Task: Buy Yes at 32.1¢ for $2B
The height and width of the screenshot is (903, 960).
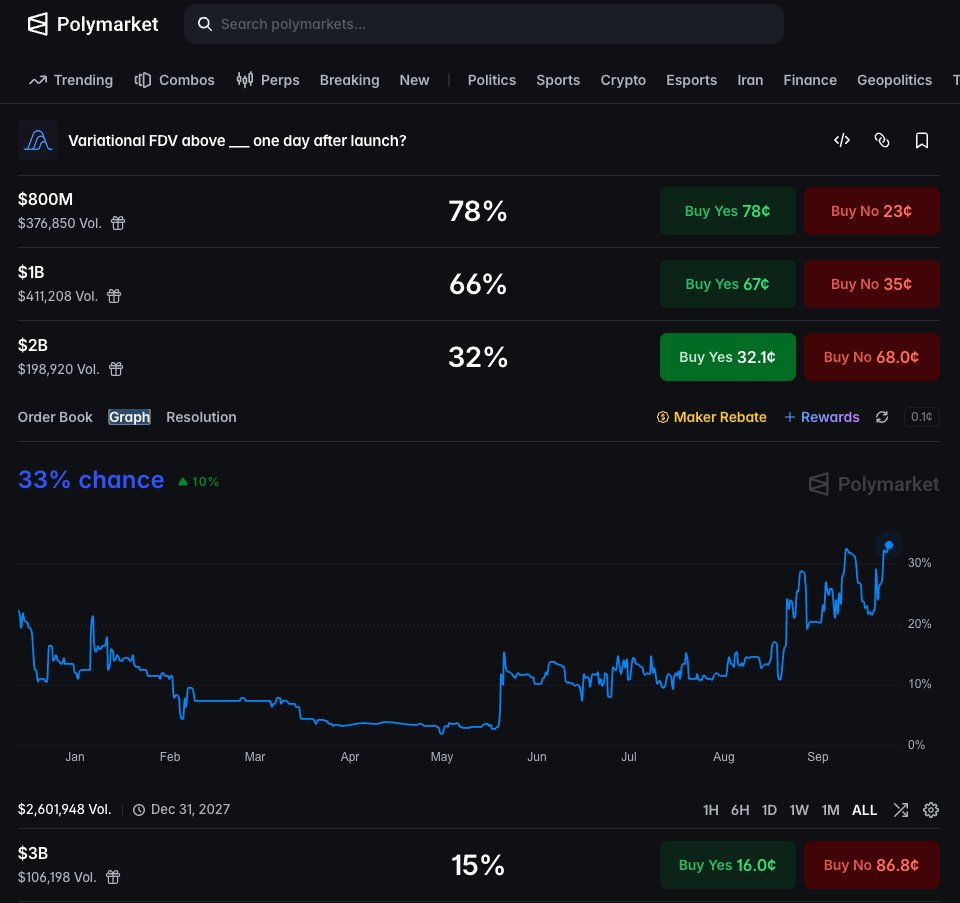Action: coord(727,357)
